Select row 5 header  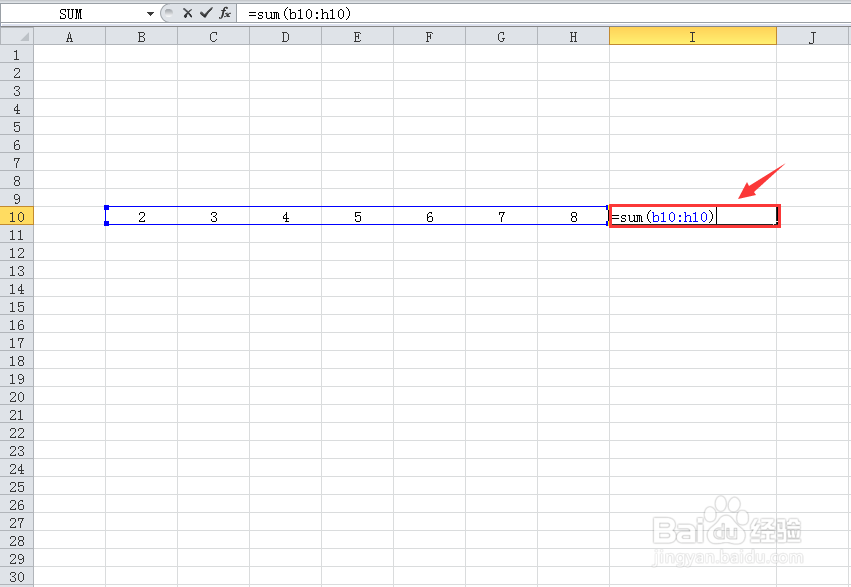(x=17, y=127)
